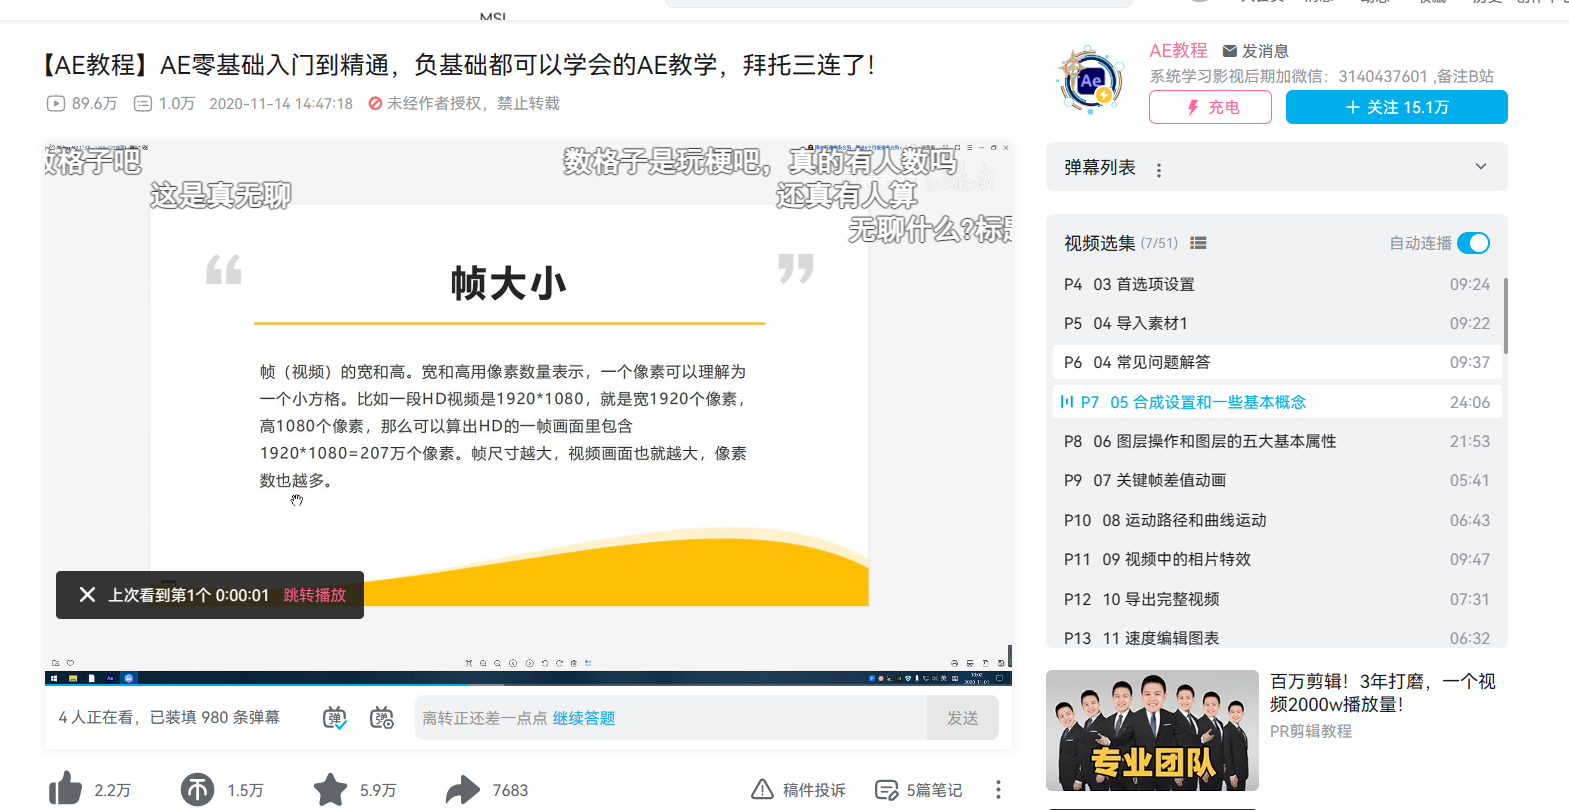Click the 发消息 envelope icon
Screen dimensions: 1569x810
click(1230, 51)
